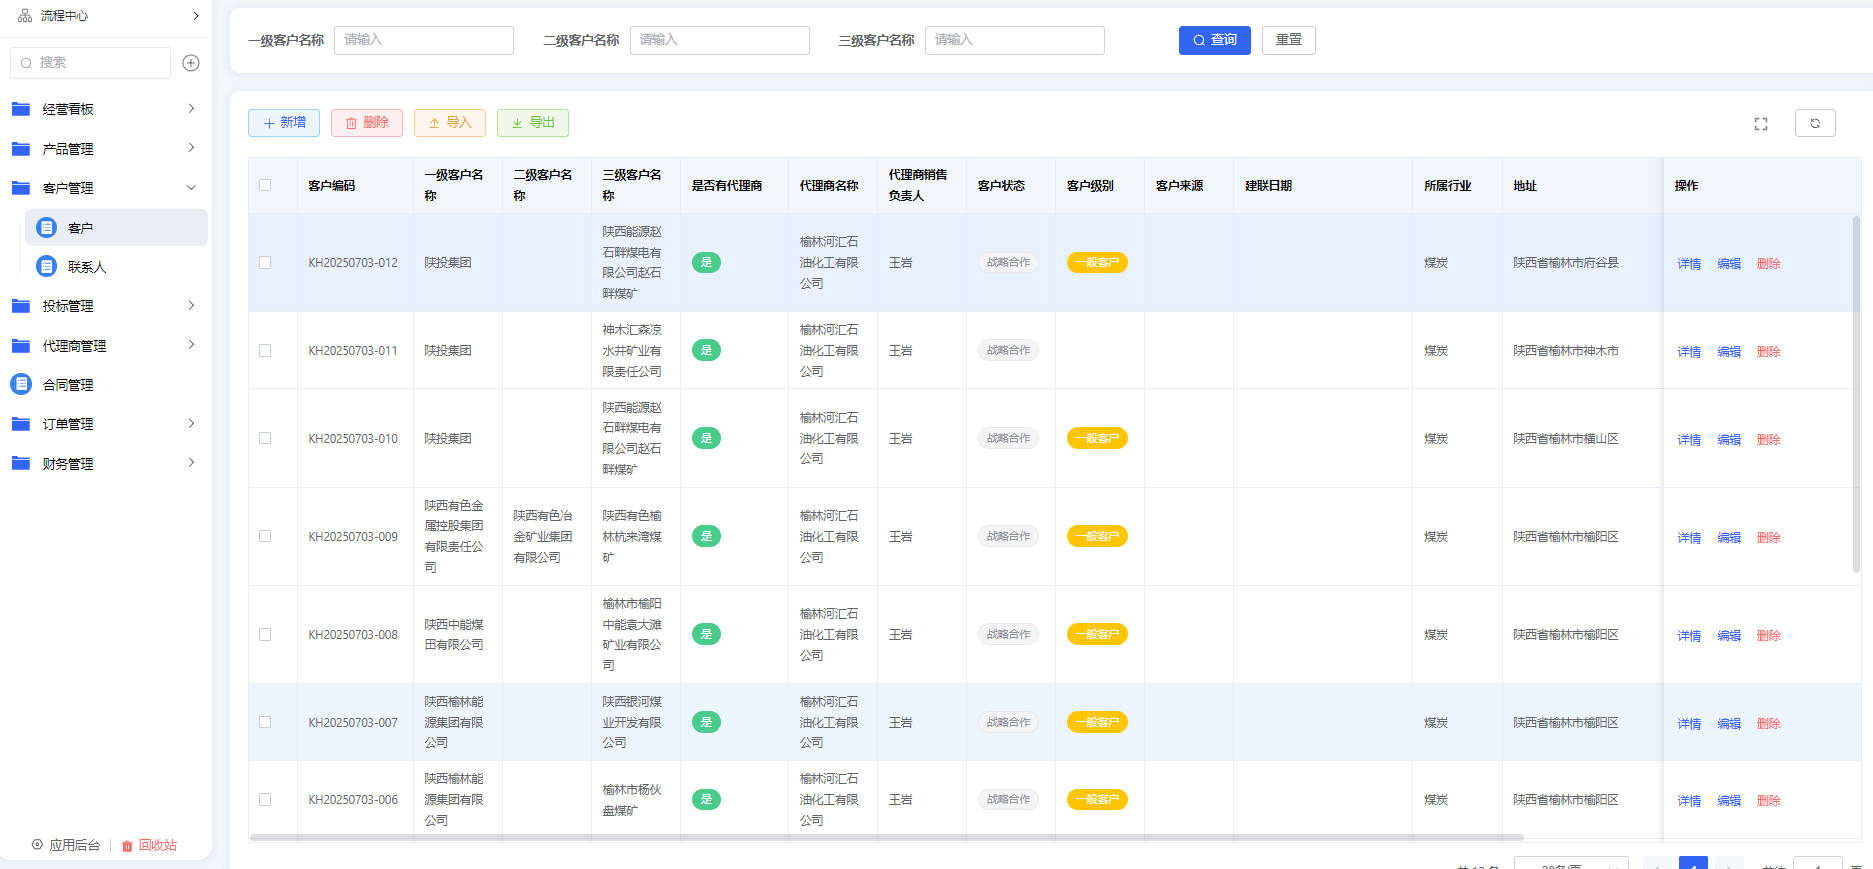Click the green 是 badge in row KH20250703-008

(706, 634)
